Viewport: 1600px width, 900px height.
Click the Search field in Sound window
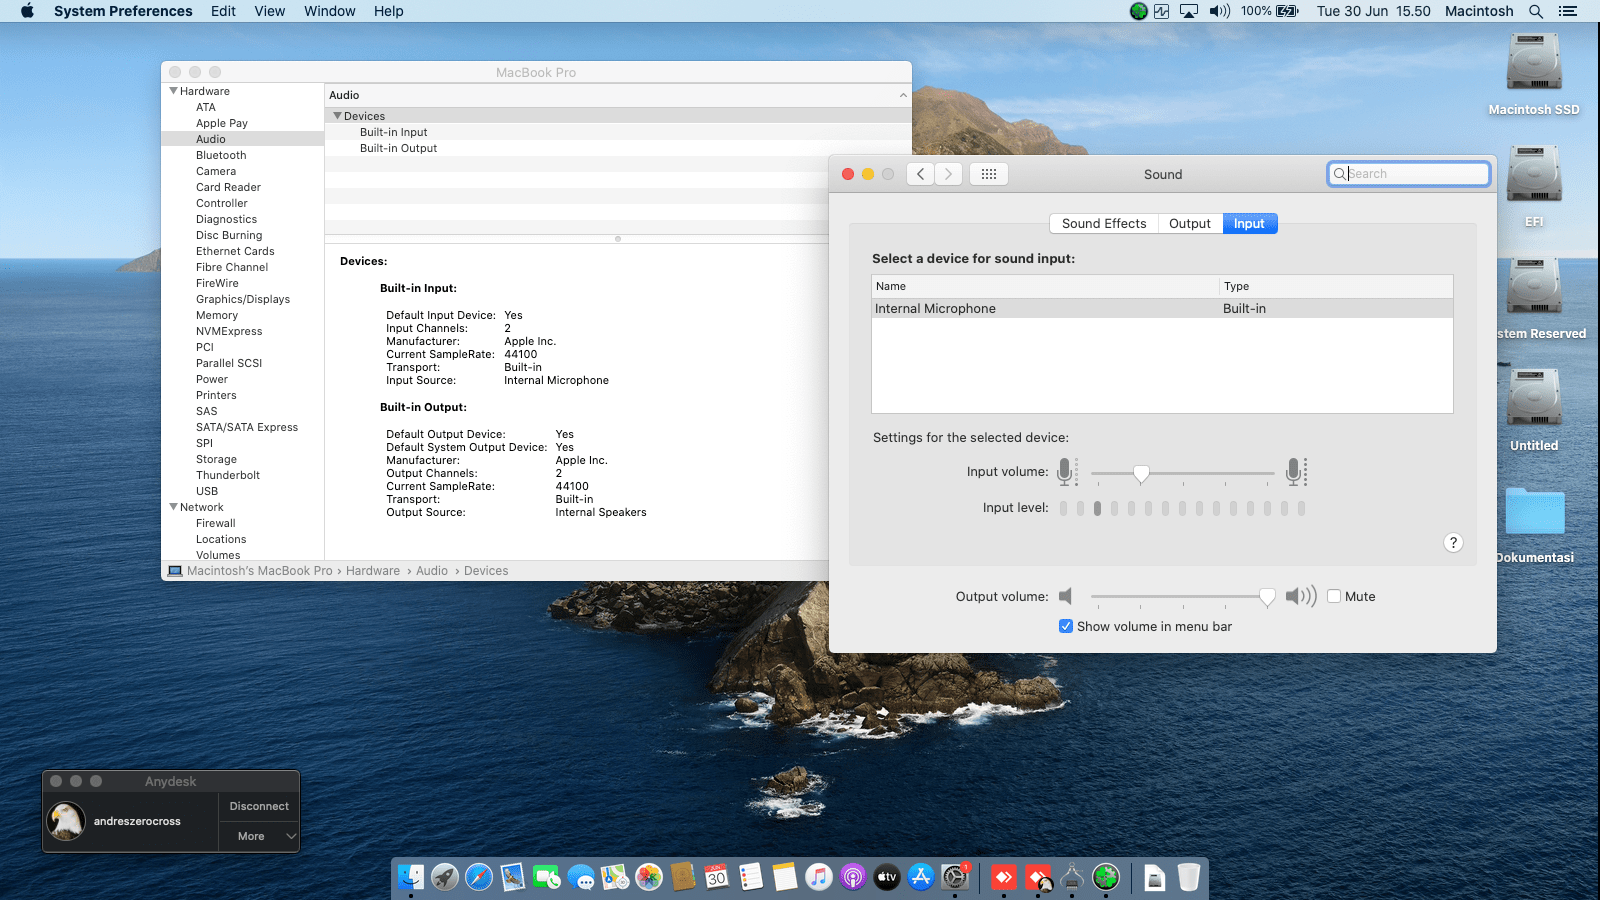pos(1415,174)
